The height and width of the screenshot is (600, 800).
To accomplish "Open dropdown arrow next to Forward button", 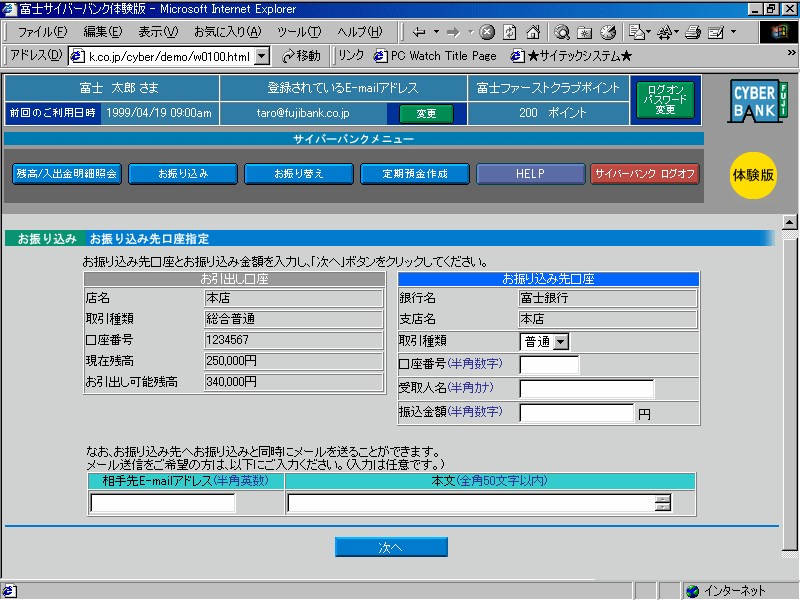I will (x=470, y=32).
